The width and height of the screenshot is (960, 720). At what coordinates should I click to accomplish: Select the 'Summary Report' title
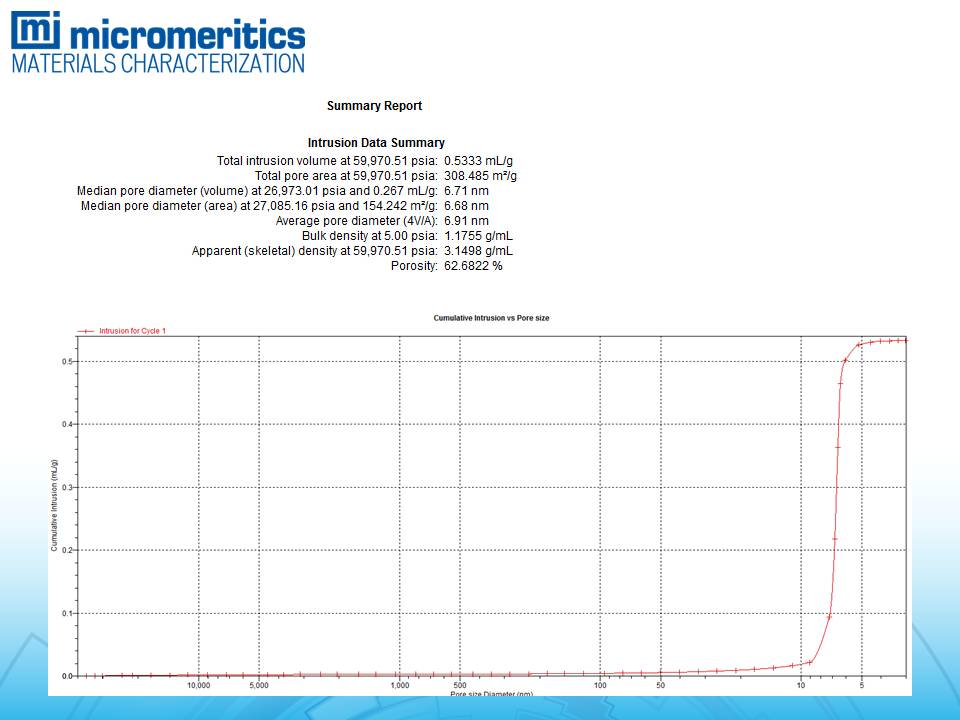(x=374, y=106)
